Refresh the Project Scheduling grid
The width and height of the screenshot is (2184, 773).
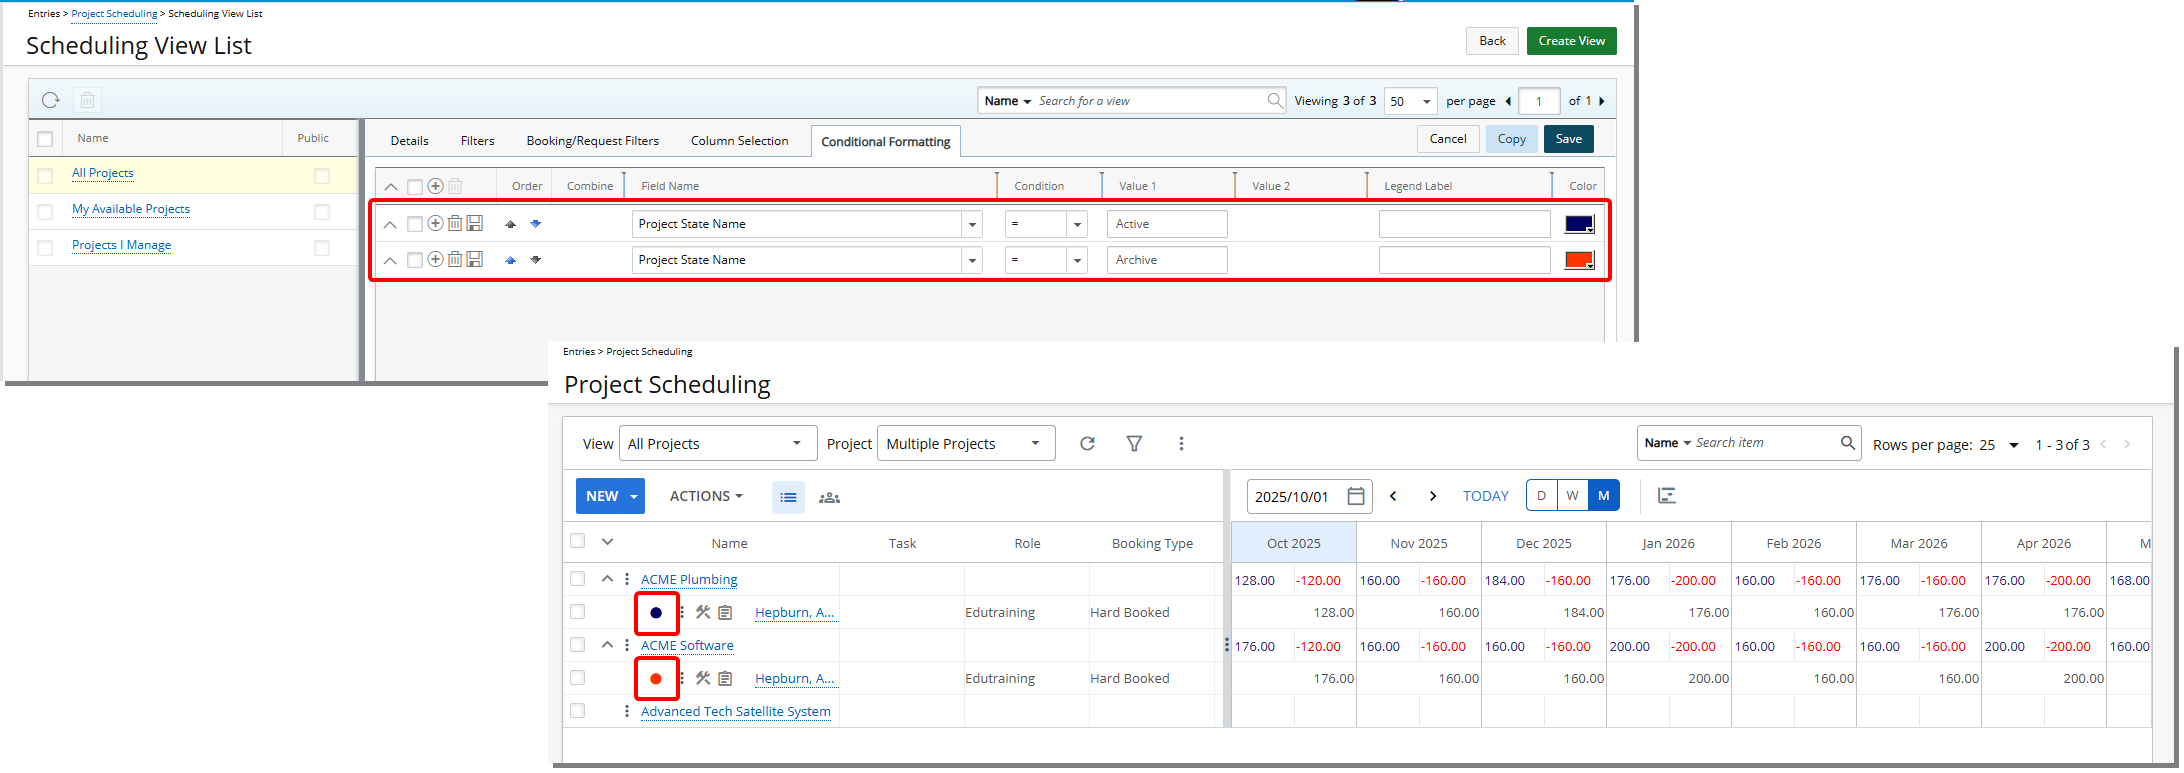click(x=1087, y=443)
